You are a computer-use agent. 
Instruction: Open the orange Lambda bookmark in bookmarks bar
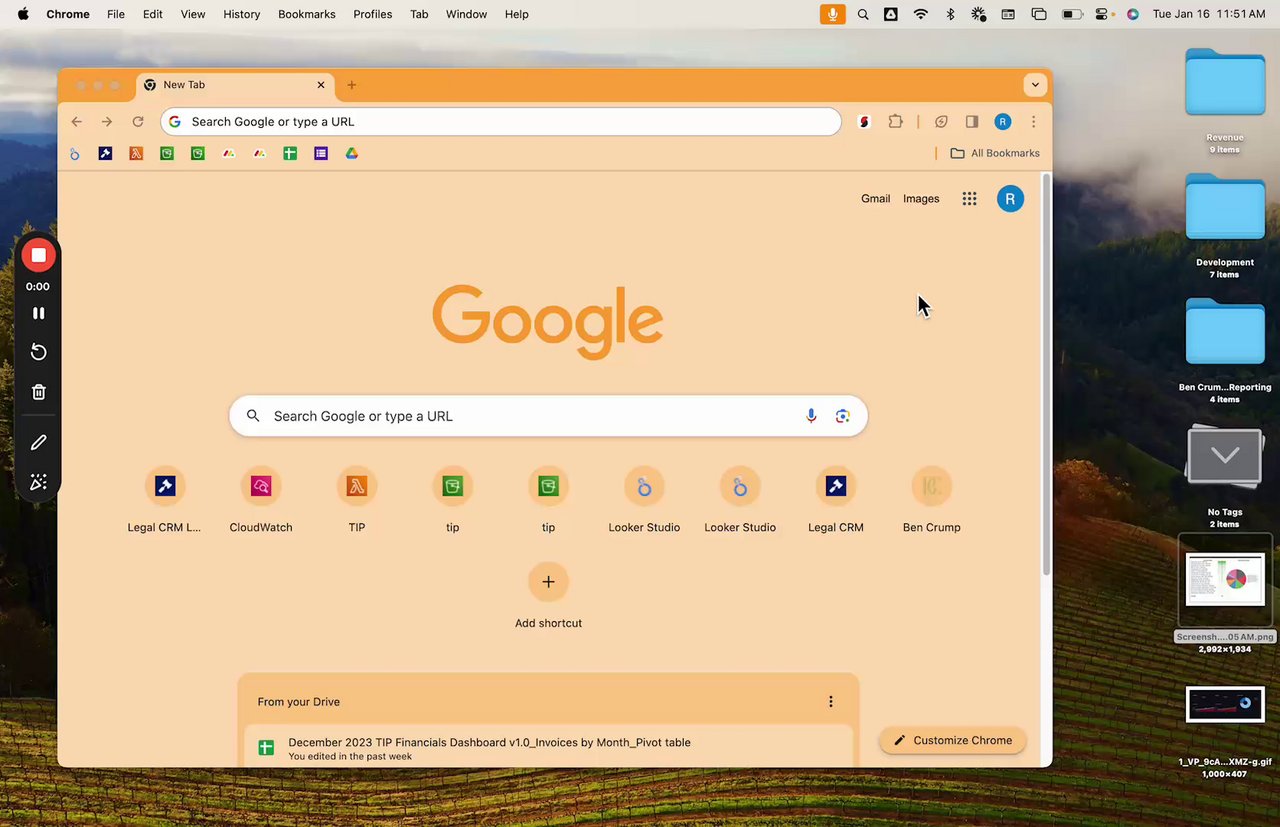tap(136, 153)
